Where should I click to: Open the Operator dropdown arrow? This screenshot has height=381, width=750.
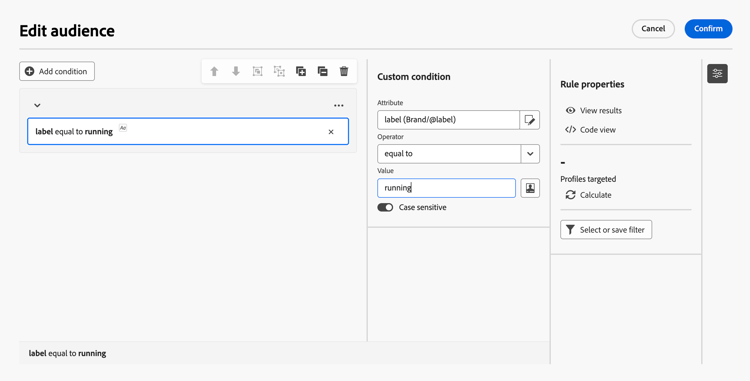530,154
